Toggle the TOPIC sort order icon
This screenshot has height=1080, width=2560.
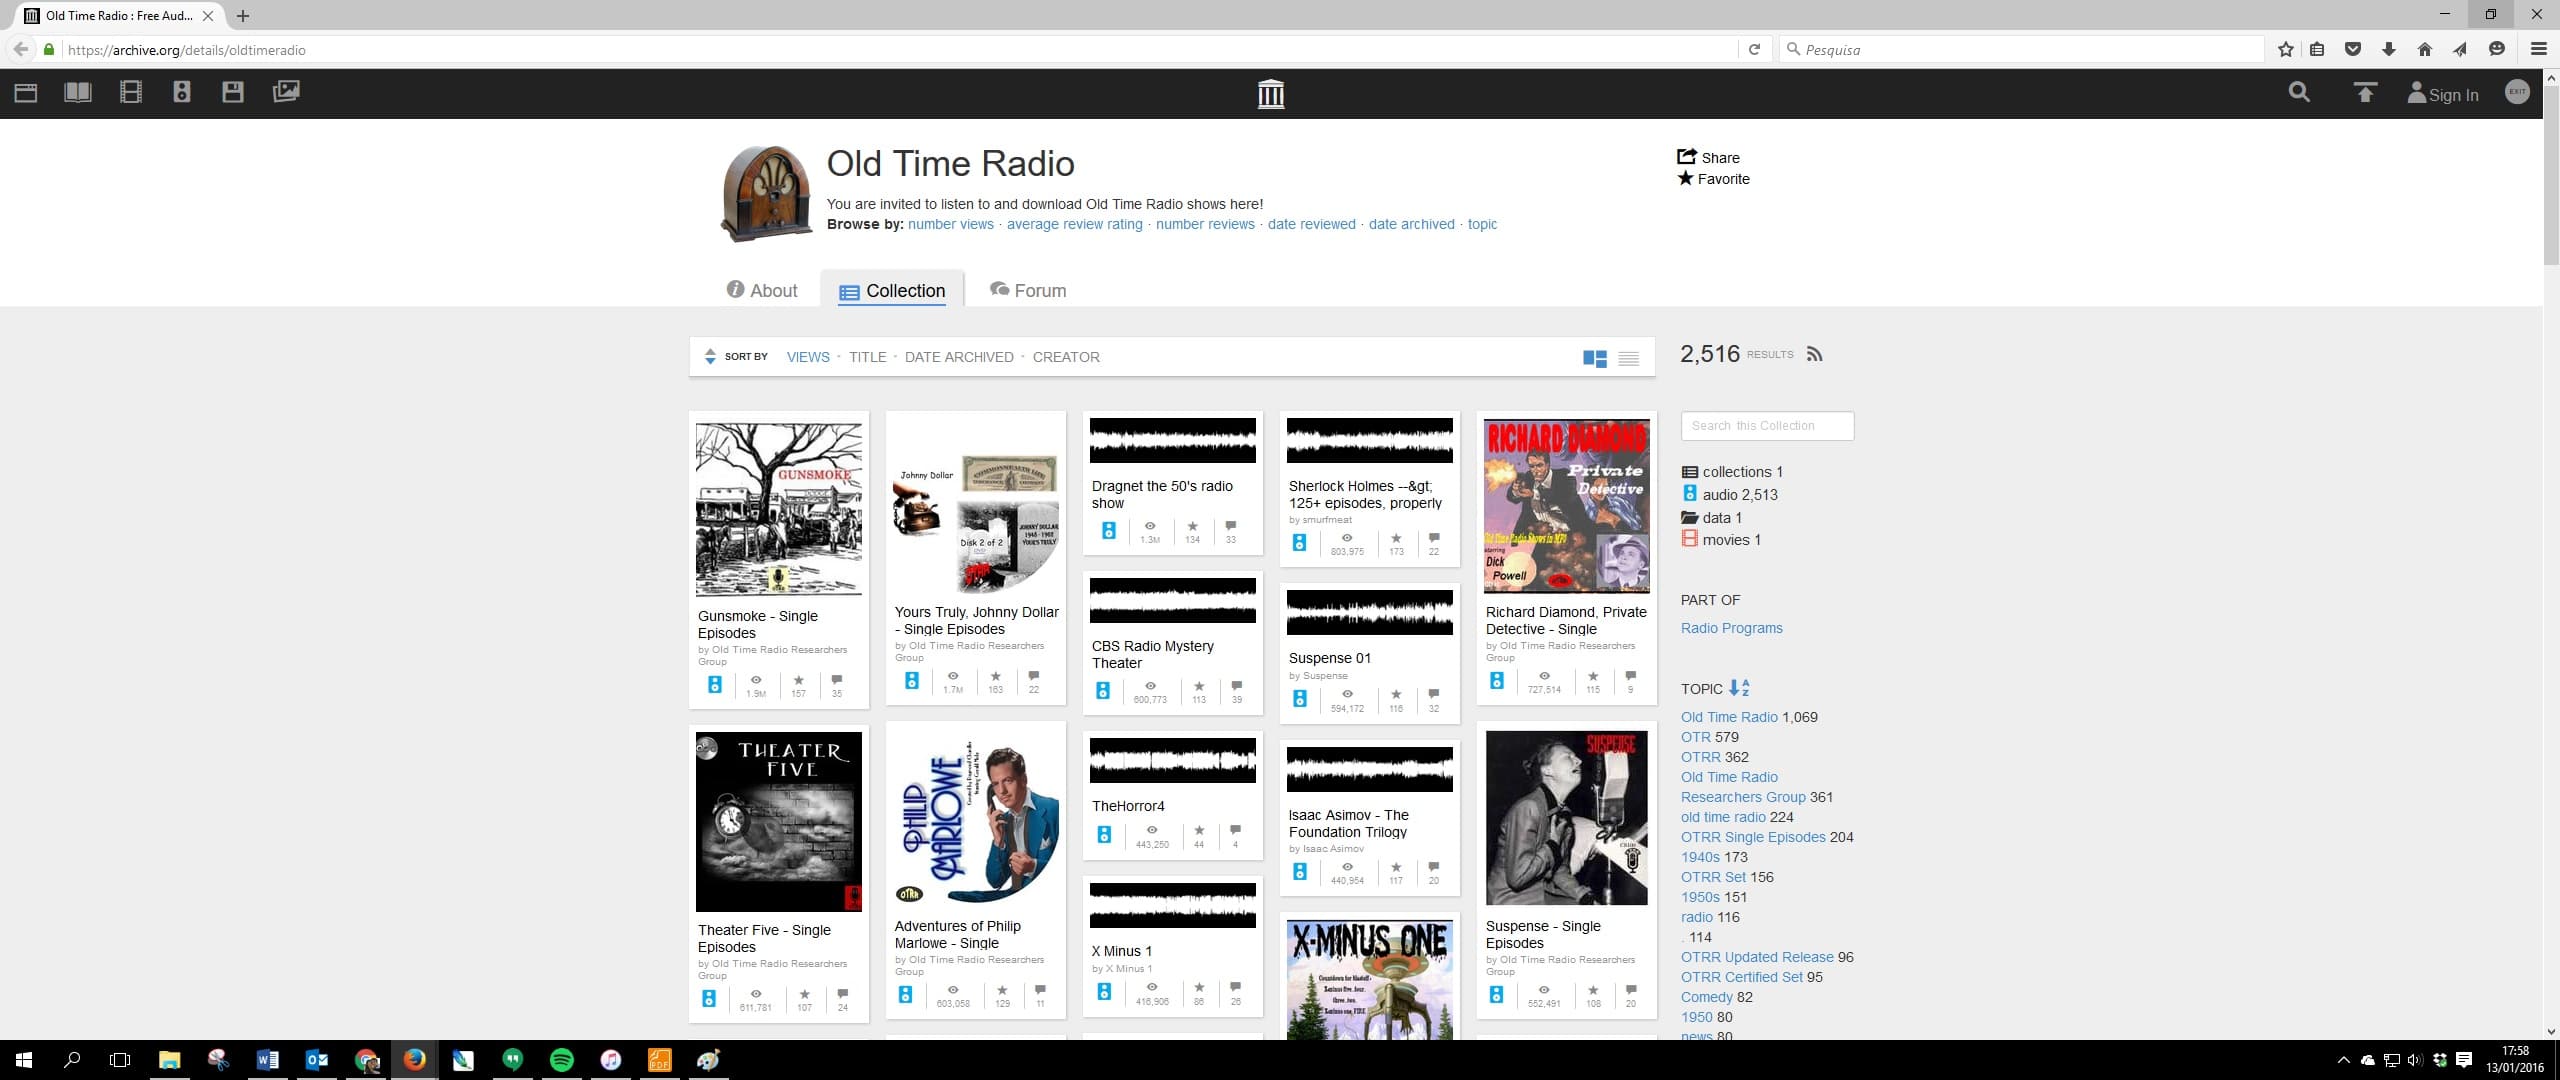click(x=1739, y=688)
